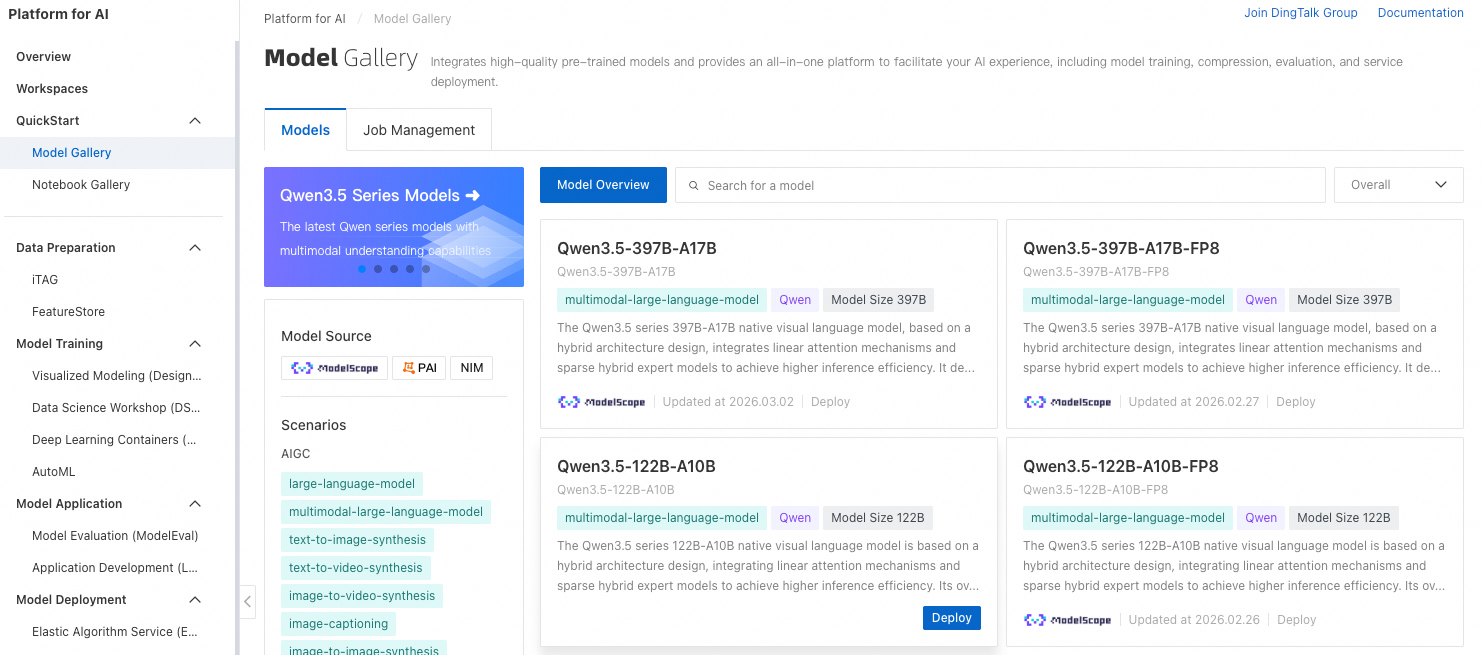Select fifth carousel dot on banner
This screenshot has width=1481, height=655.
pos(426,269)
